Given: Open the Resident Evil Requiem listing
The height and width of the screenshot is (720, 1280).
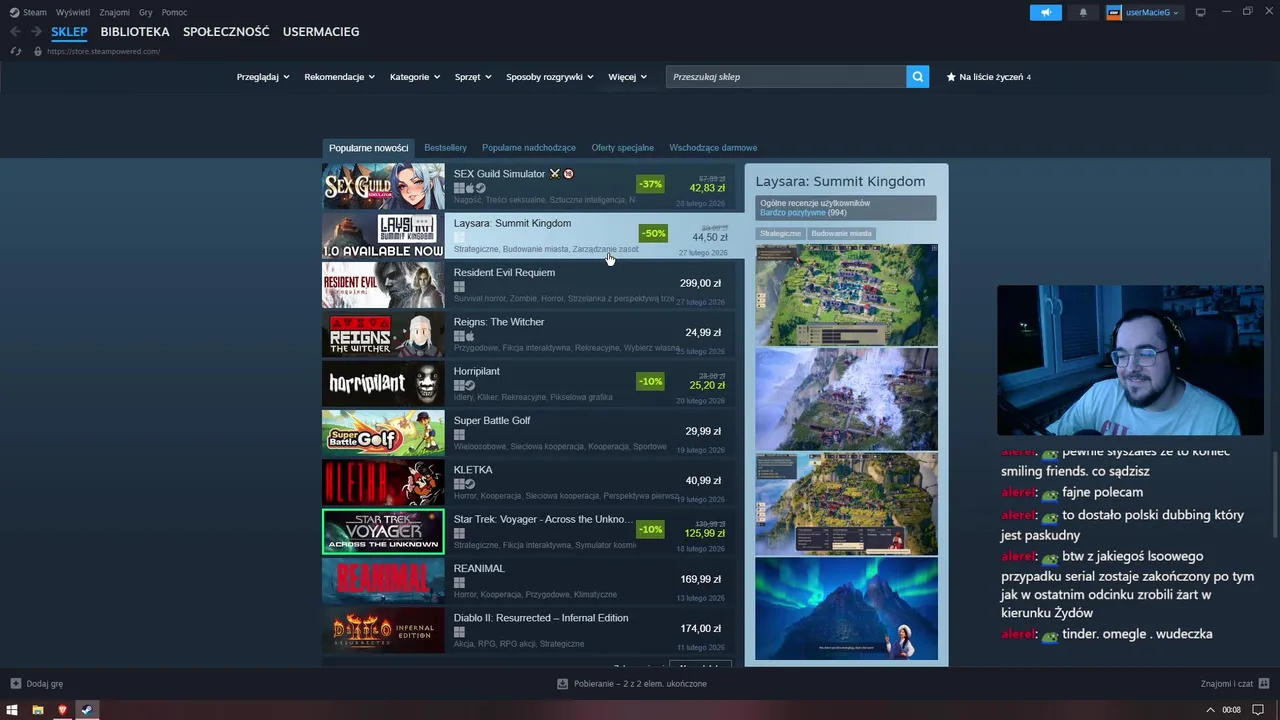Looking at the screenshot, I should coord(528,284).
